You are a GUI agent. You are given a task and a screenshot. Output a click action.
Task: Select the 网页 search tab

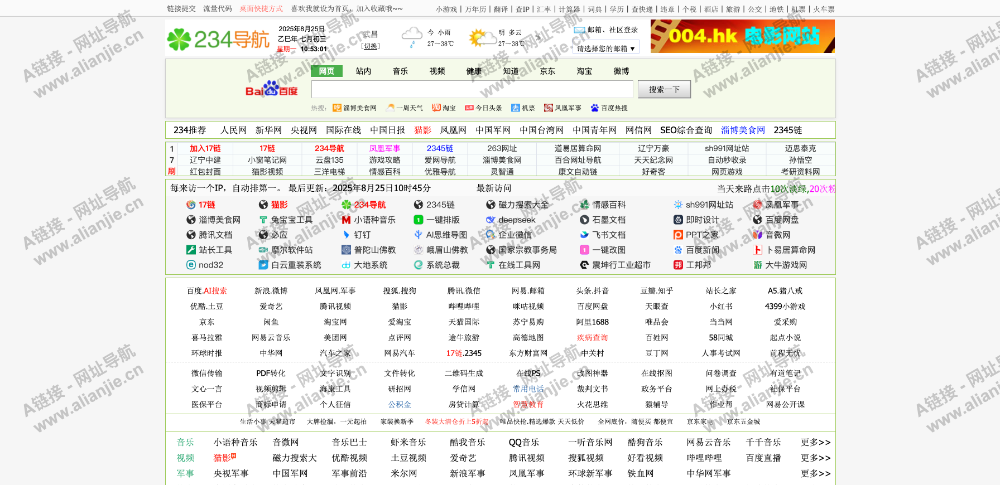(327, 71)
